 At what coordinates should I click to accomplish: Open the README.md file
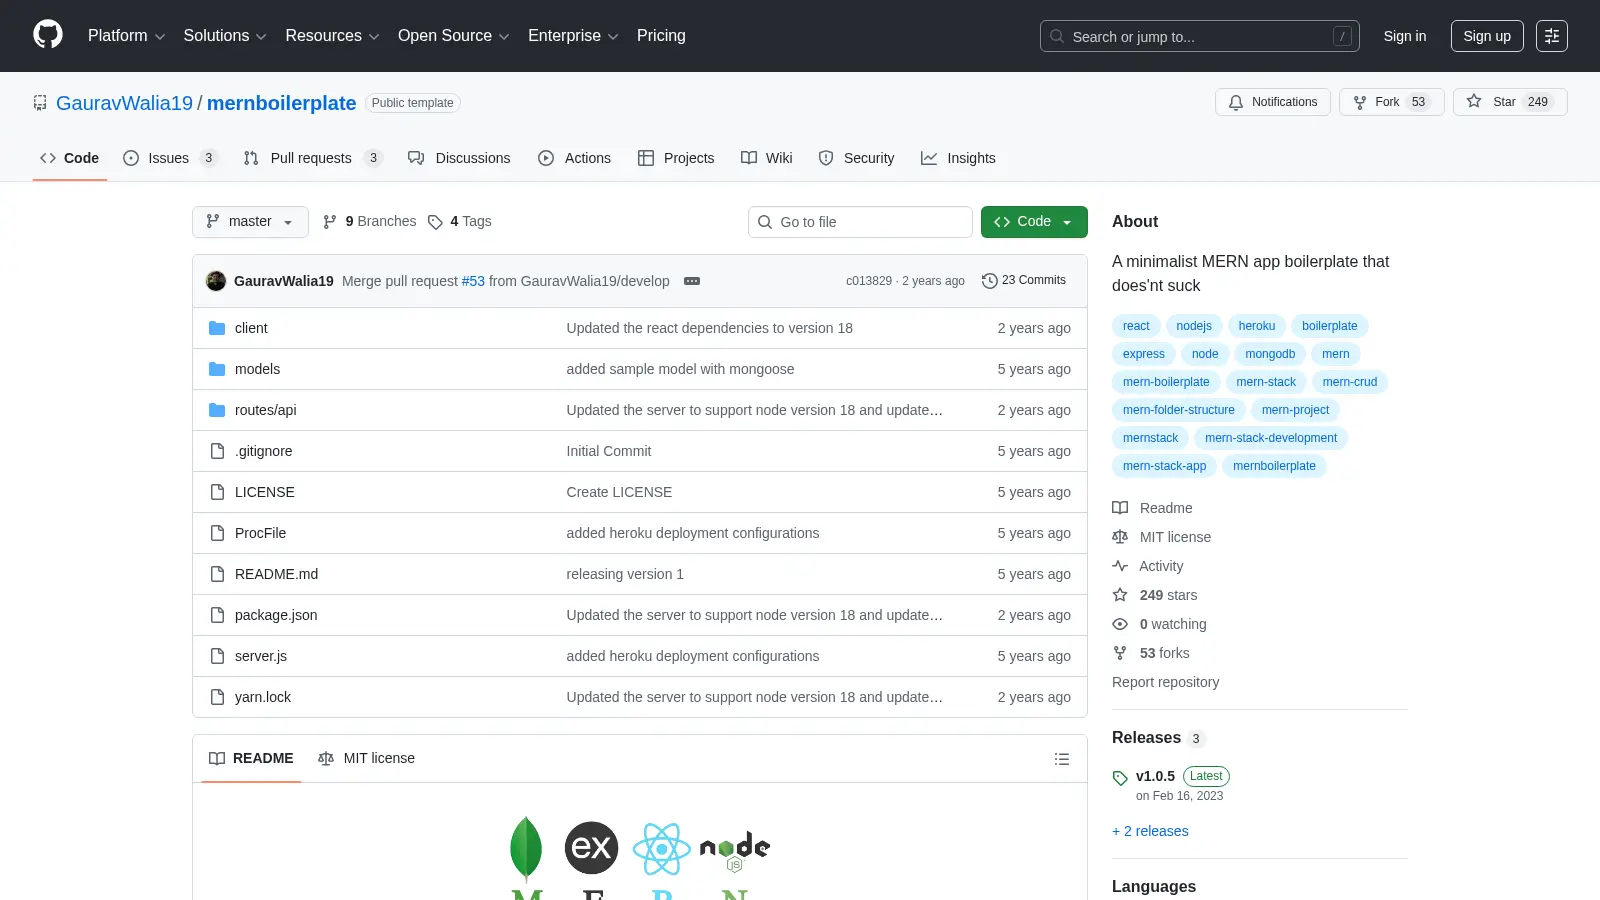tap(276, 574)
